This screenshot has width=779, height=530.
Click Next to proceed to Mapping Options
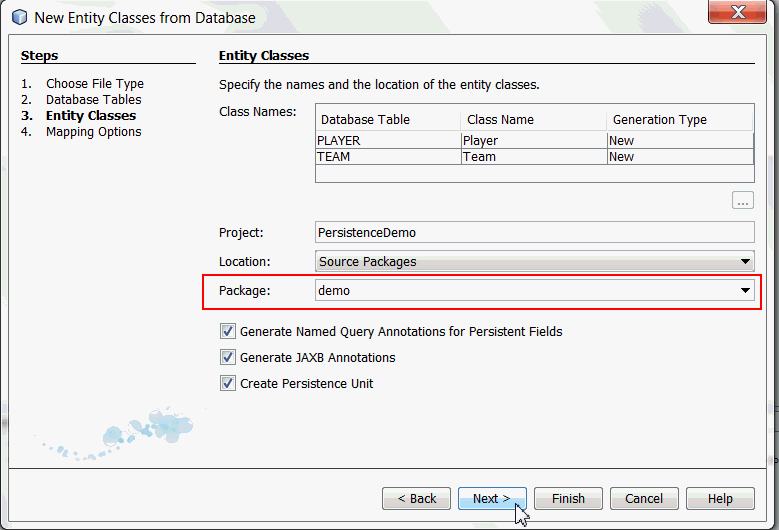tap(492, 498)
